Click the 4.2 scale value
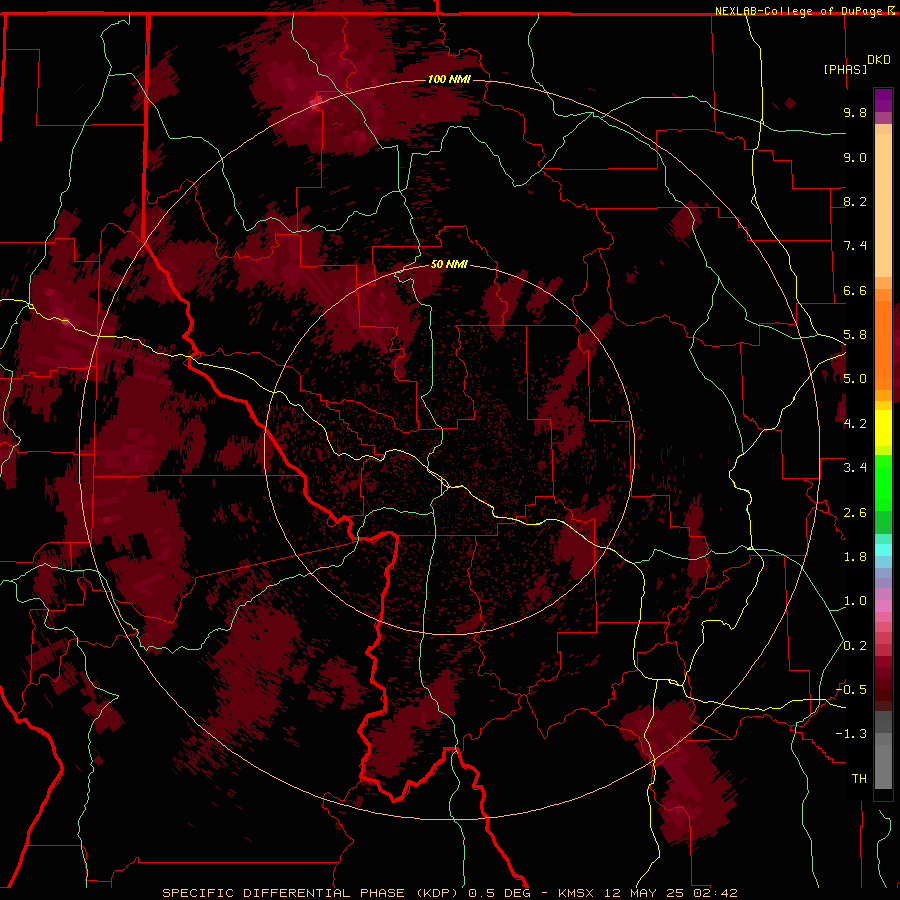900x900 pixels. tap(855, 424)
